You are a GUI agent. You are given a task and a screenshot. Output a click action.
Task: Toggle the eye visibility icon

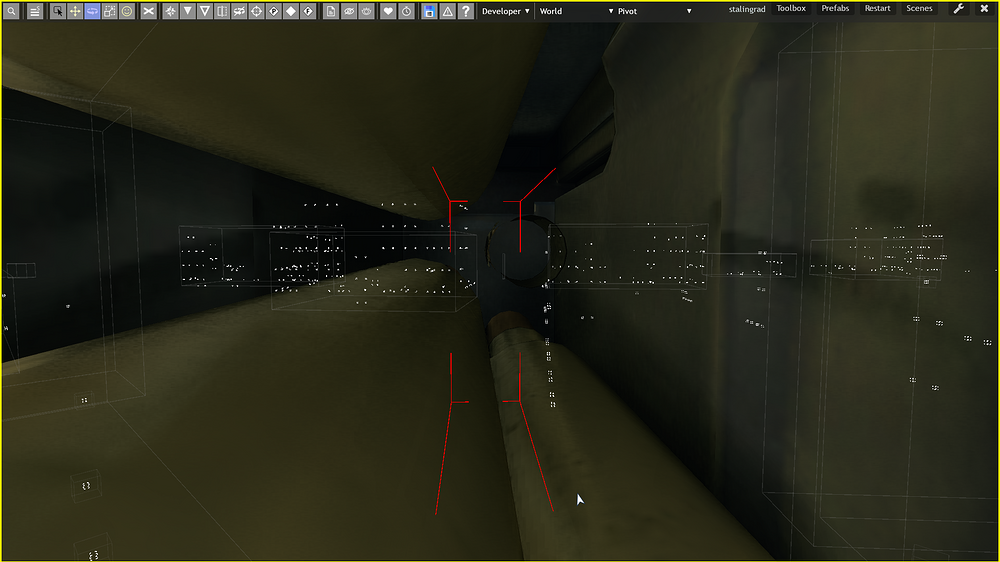pyautogui.click(x=349, y=11)
